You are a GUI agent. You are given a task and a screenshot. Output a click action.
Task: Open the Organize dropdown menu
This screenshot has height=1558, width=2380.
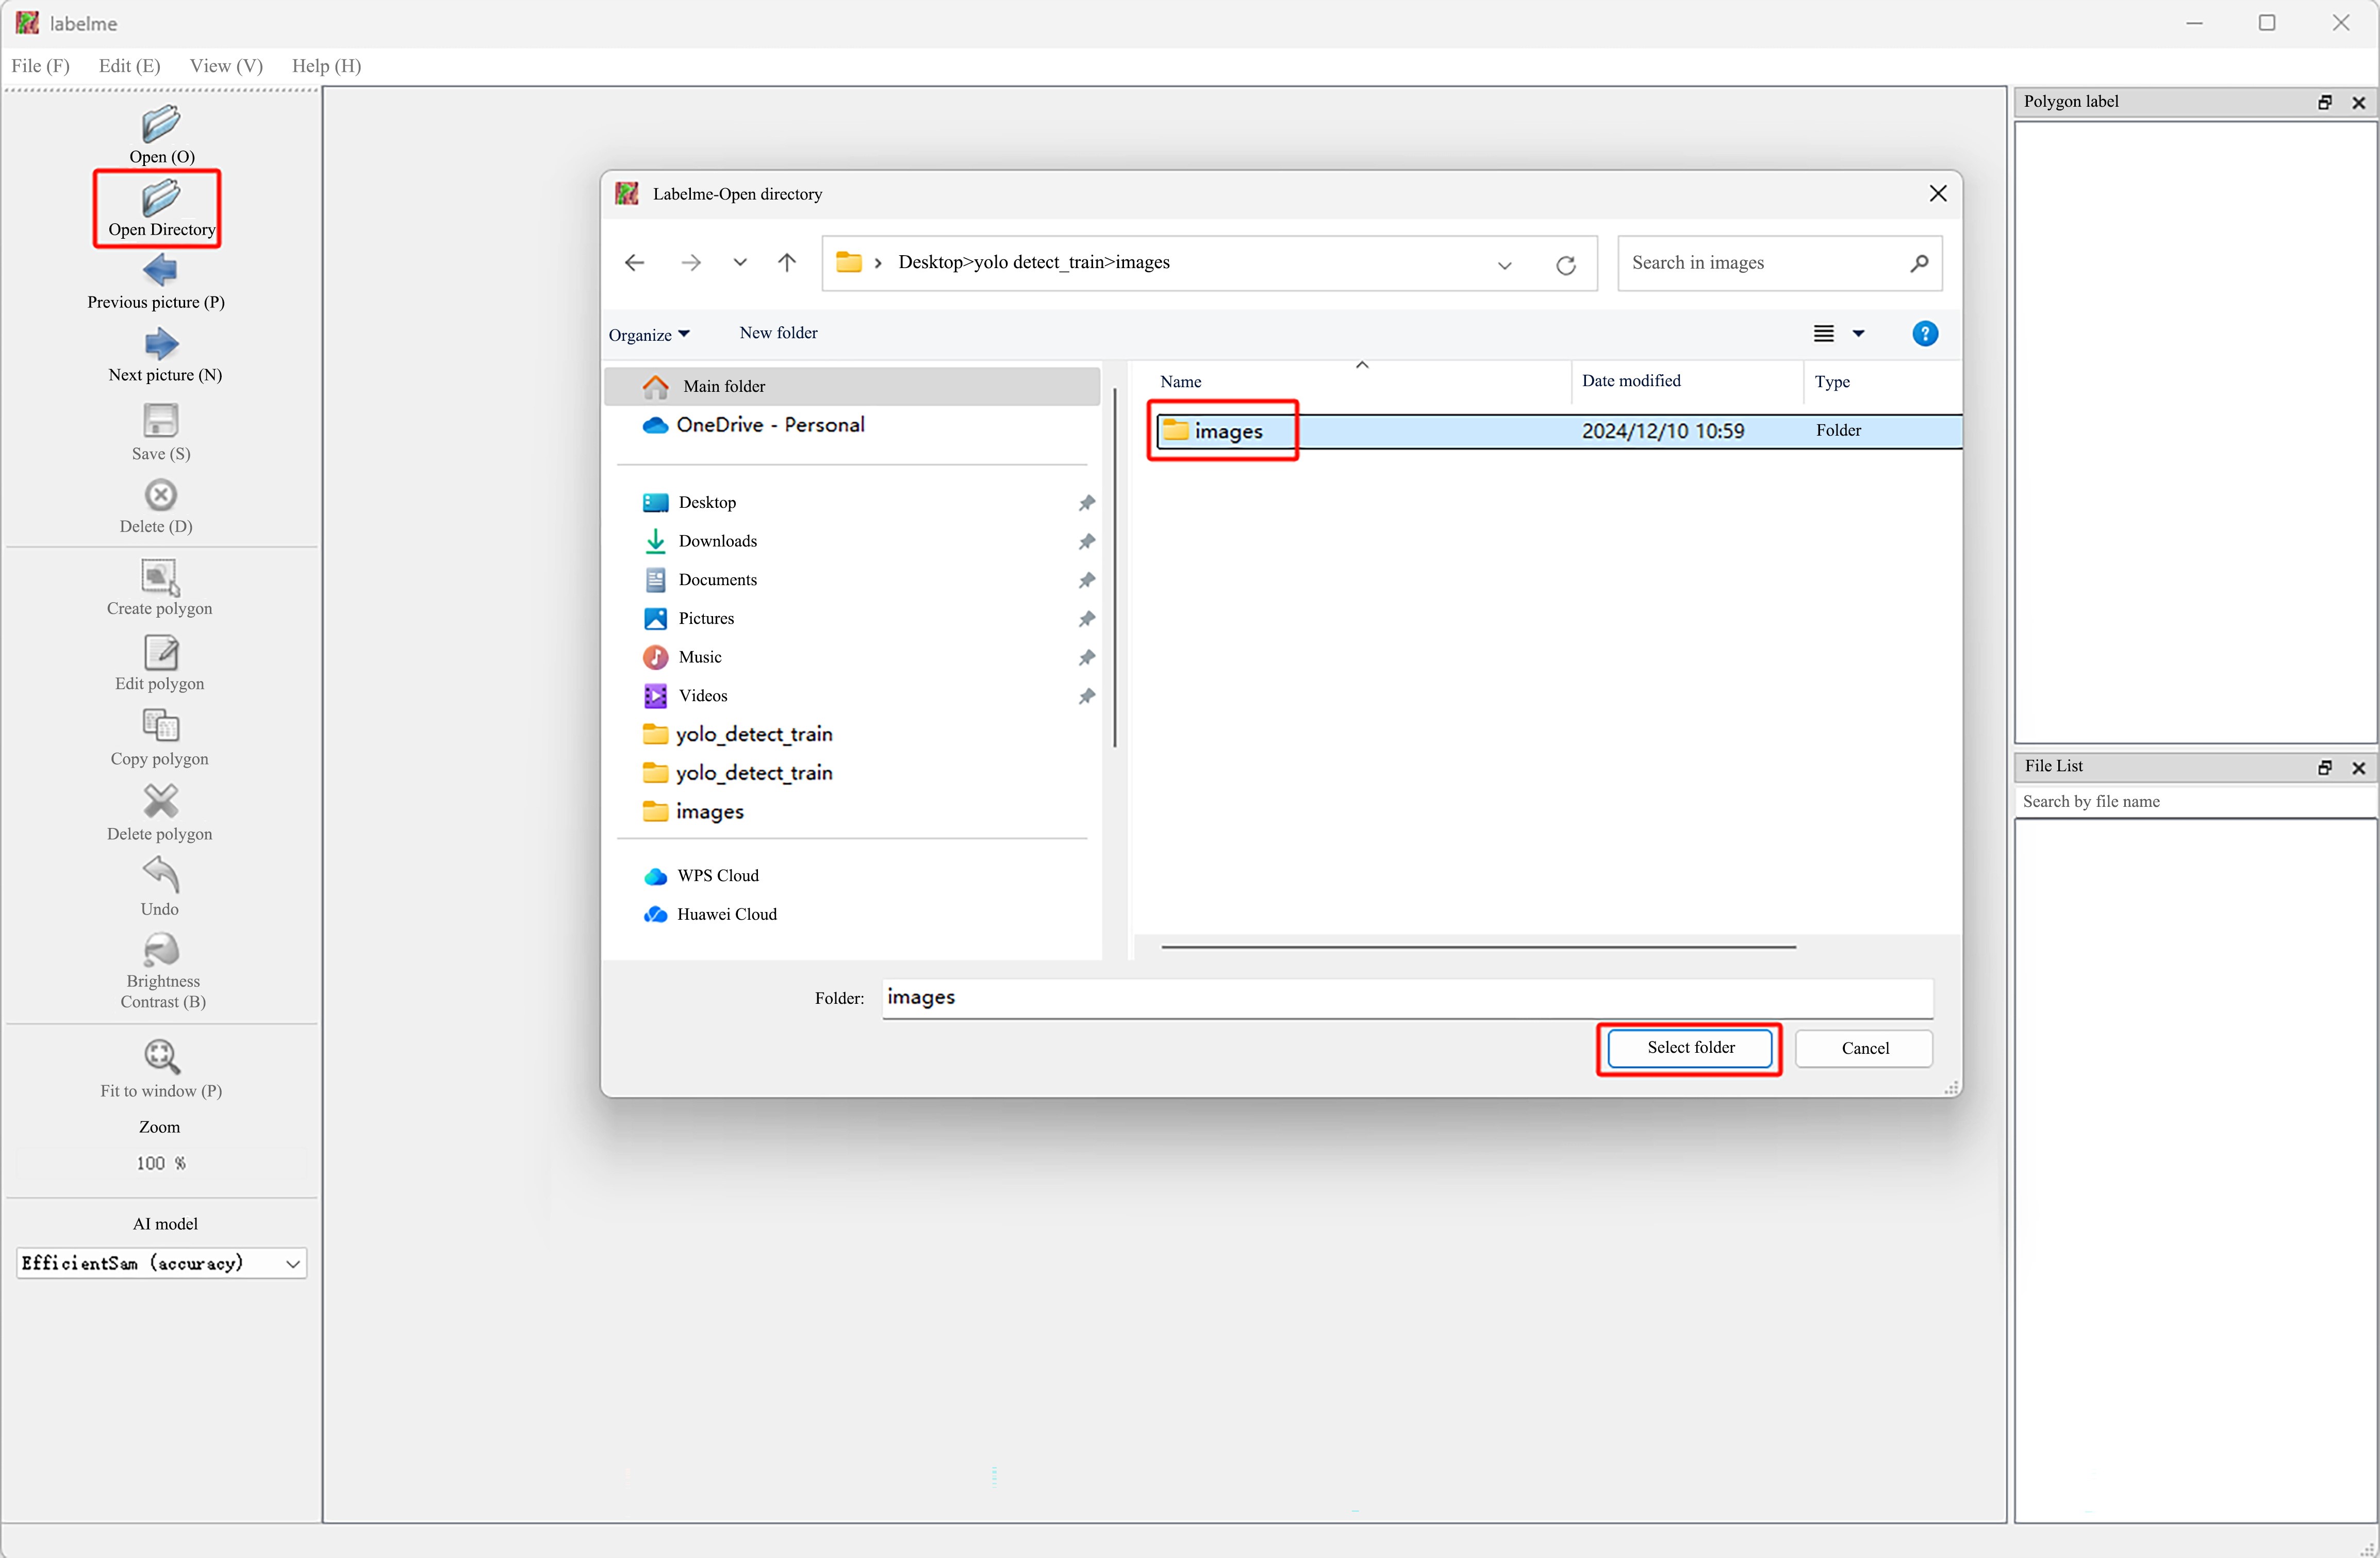pyautogui.click(x=649, y=335)
